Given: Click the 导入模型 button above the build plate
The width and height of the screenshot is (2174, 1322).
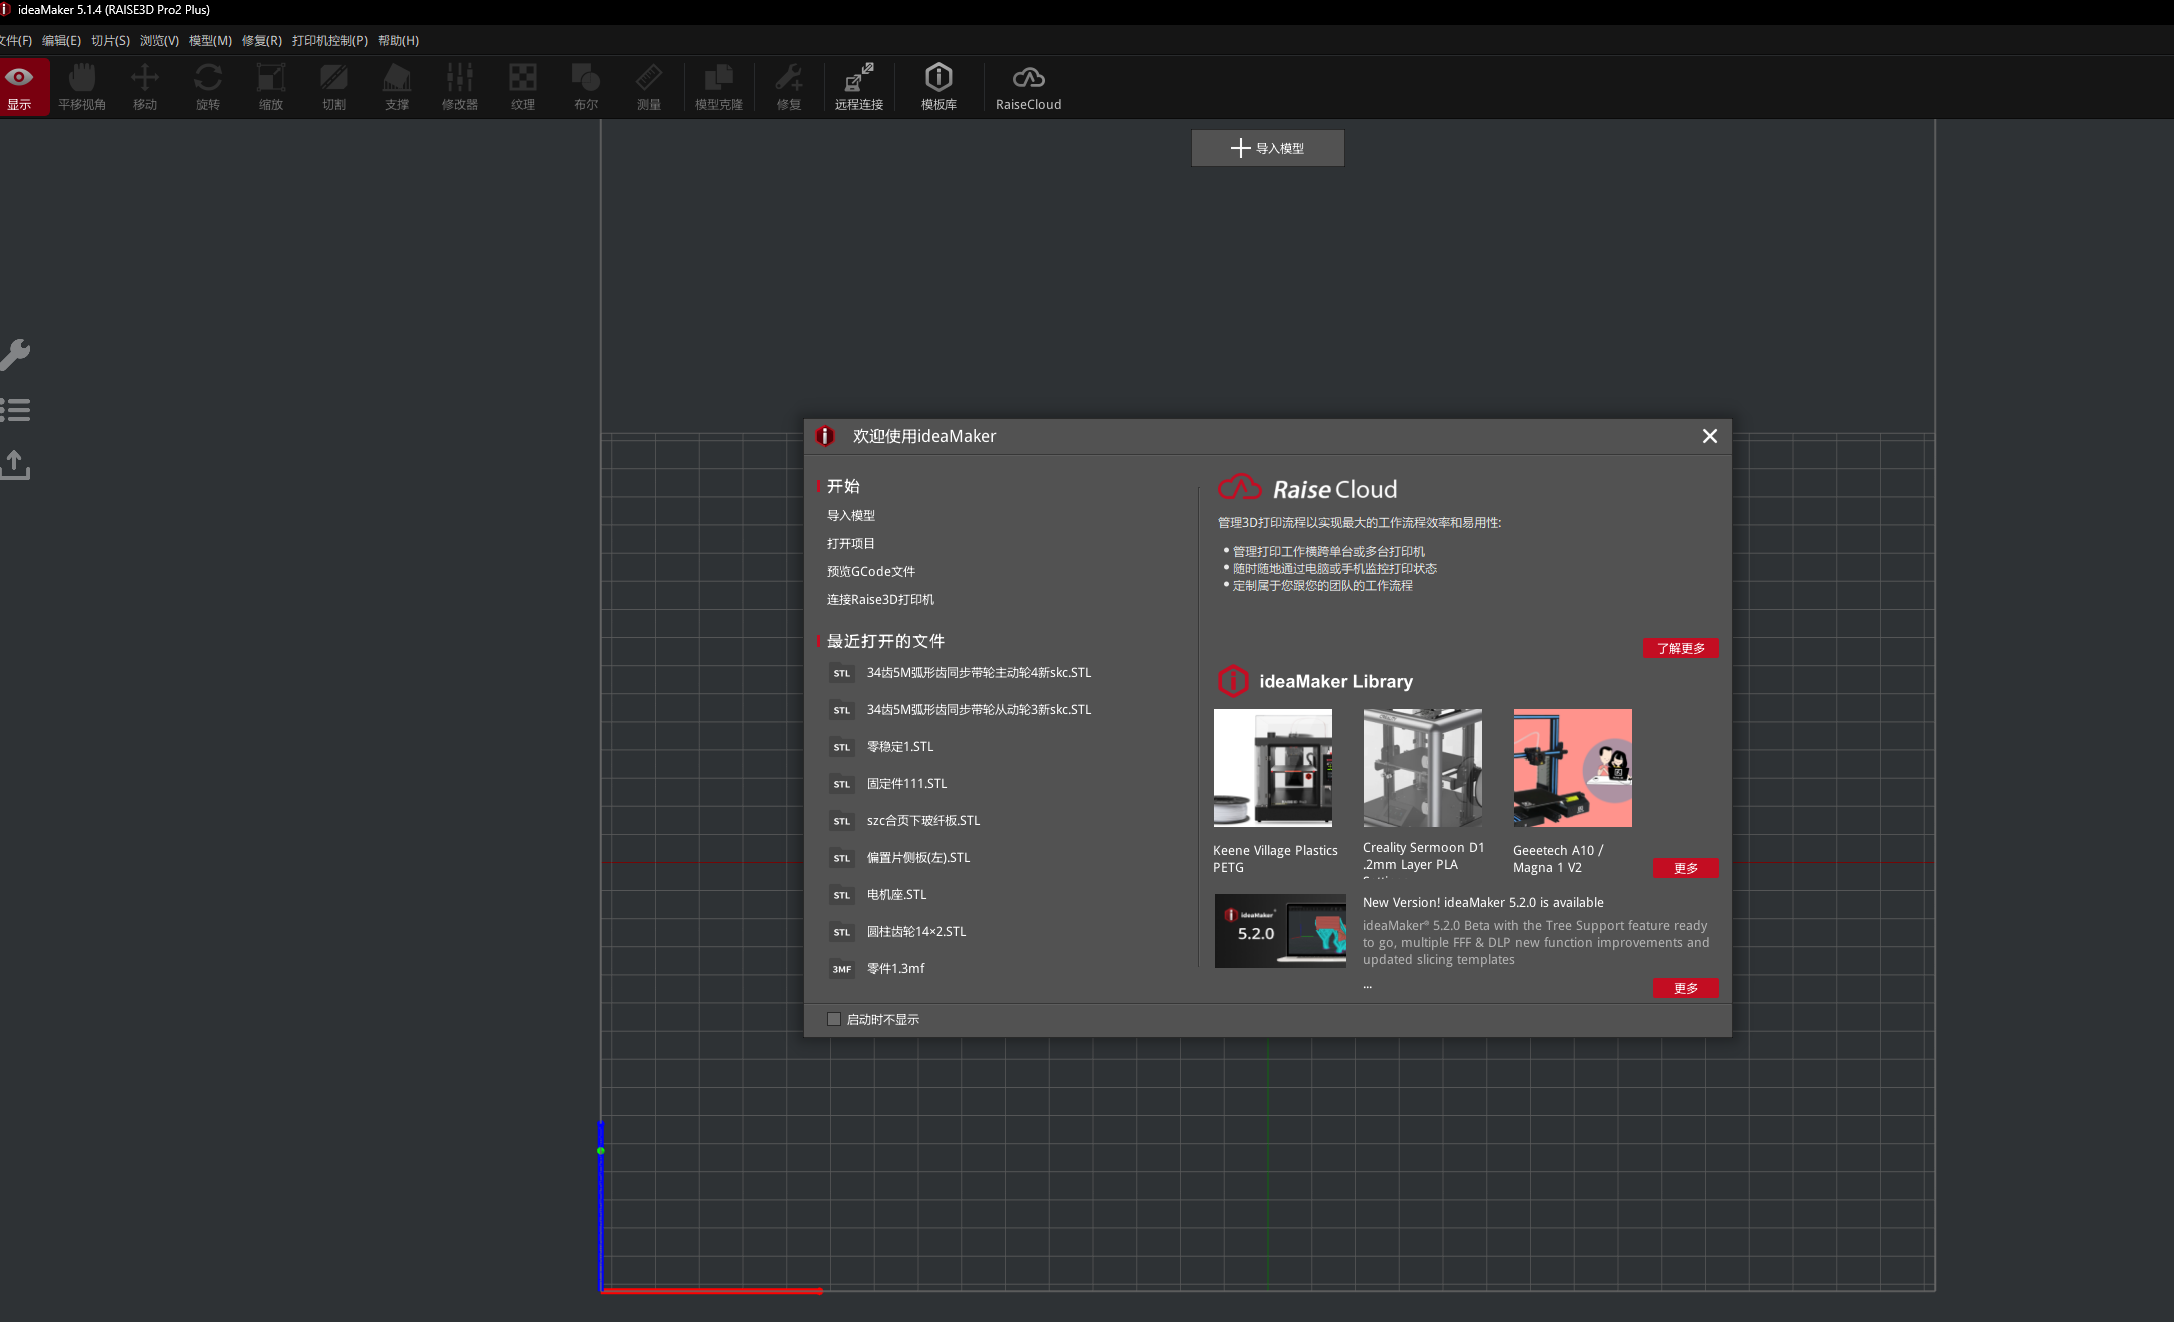Looking at the screenshot, I should pyautogui.click(x=1267, y=148).
